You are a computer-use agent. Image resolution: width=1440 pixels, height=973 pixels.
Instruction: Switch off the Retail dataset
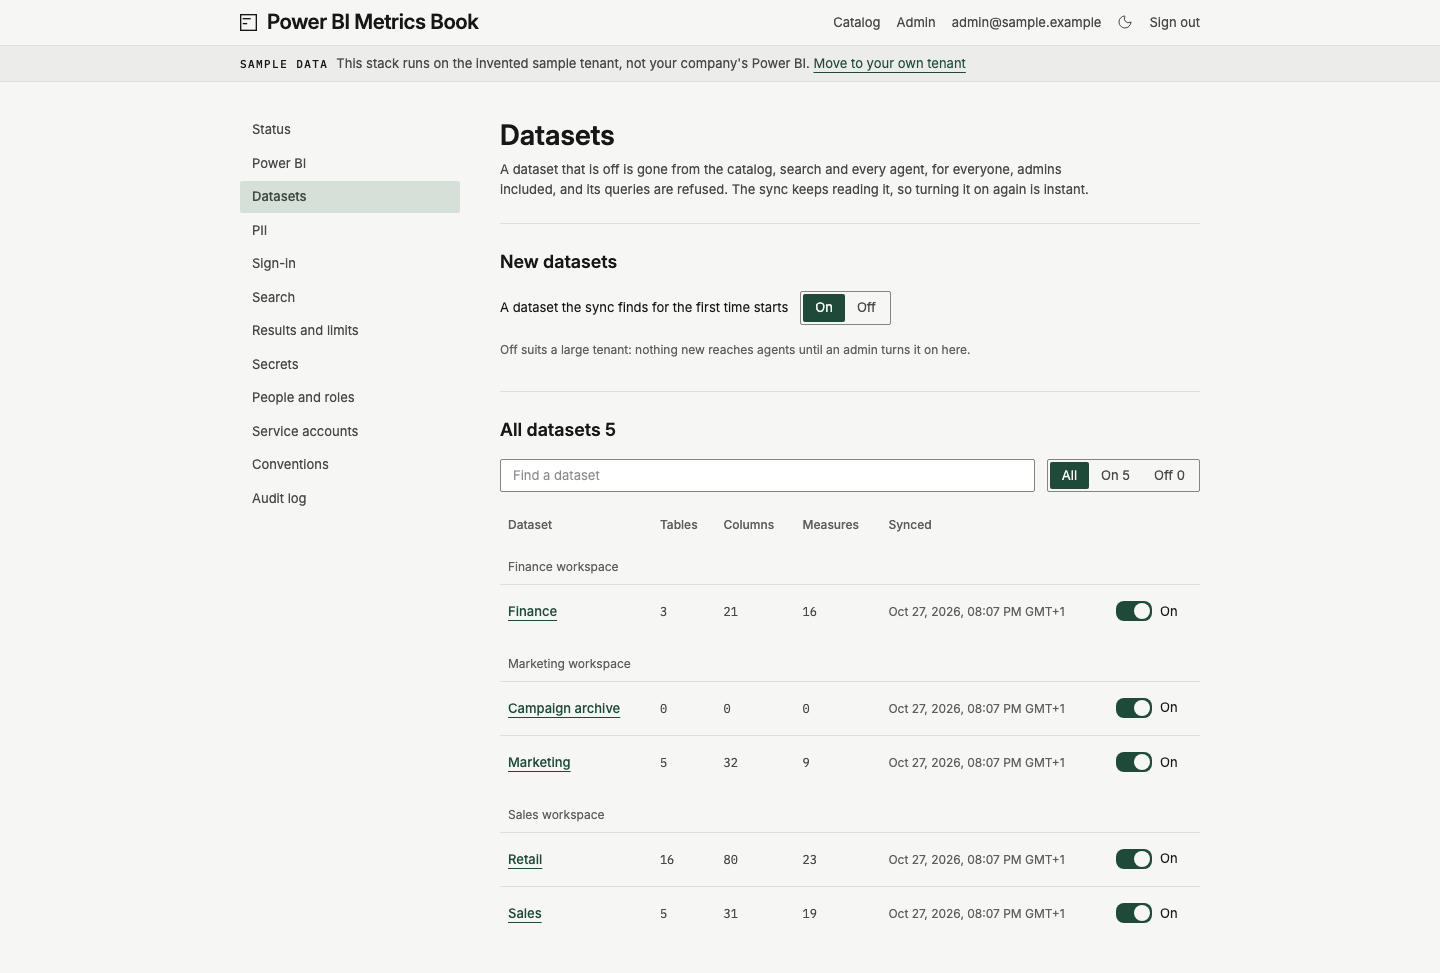click(1134, 859)
